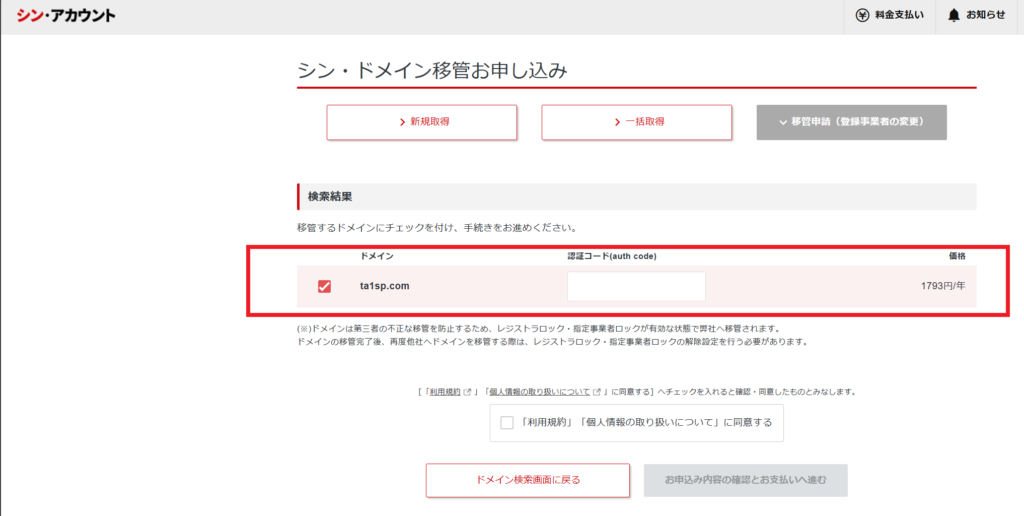Open notifications via the bell icon
1024x516 pixels.
(x=954, y=15)
